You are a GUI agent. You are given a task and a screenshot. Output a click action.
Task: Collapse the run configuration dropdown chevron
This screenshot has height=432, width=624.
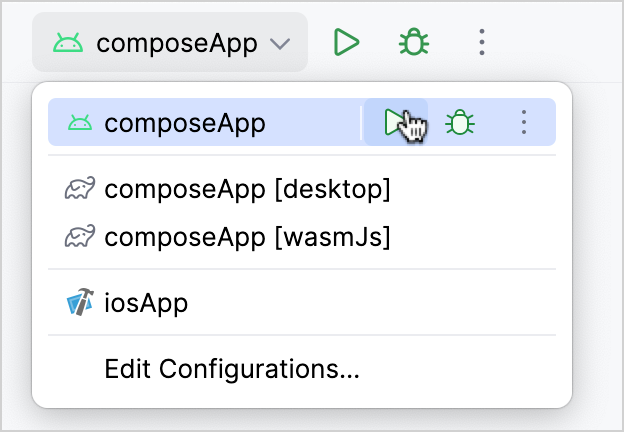[281, 44]
